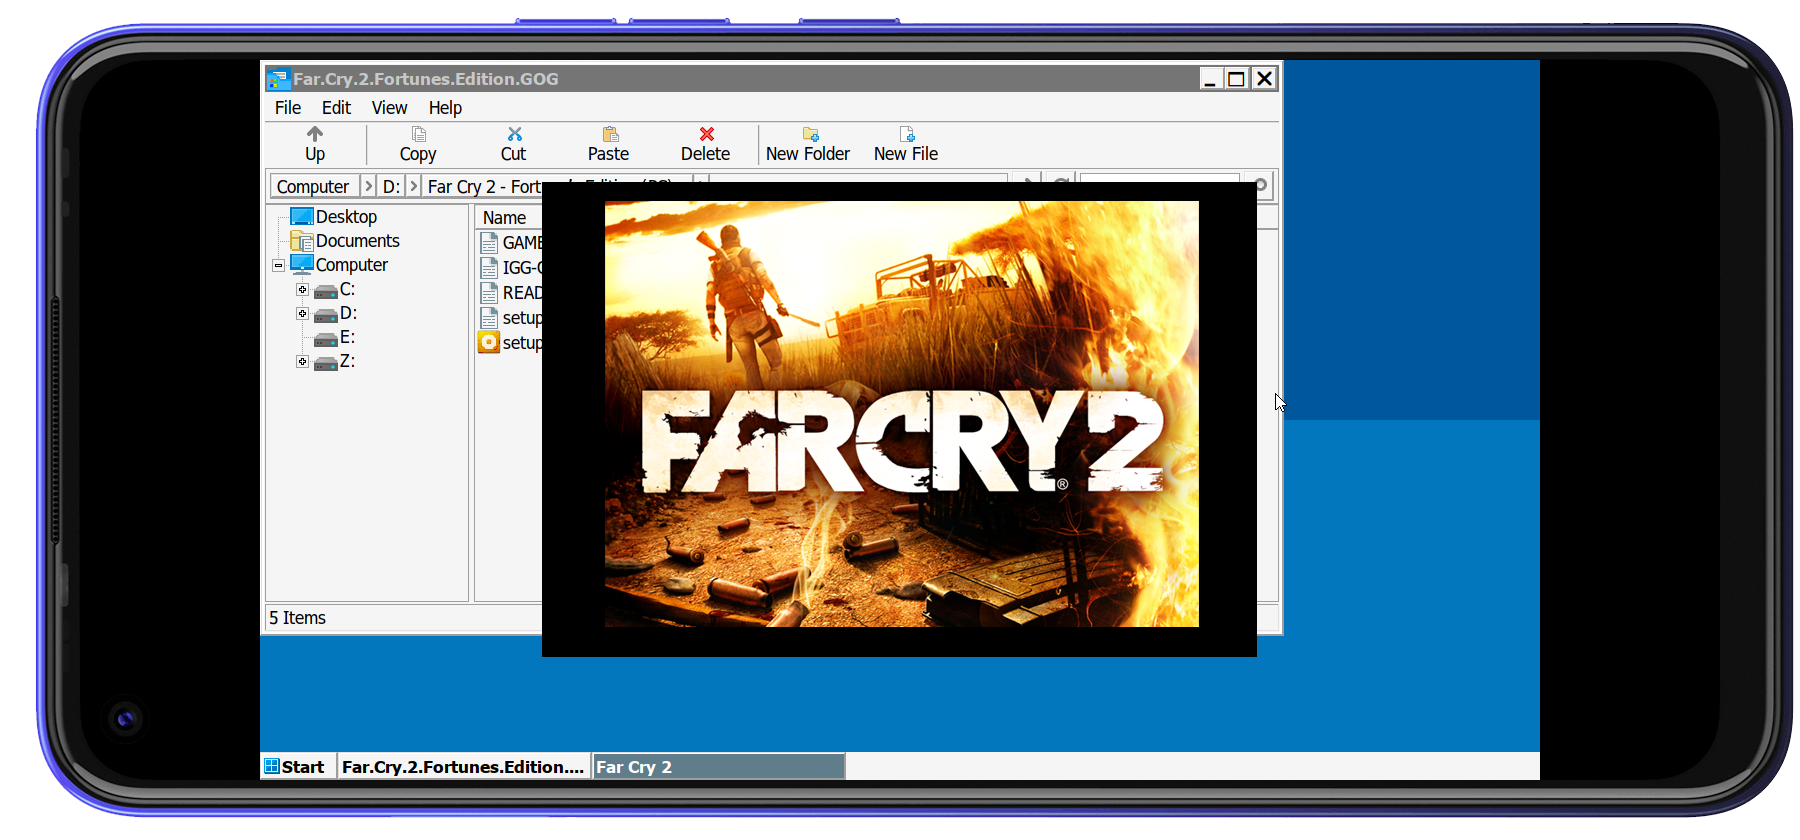The image size is (1800, 840).
Task: Select Desktop in the folder tree
Action: (x=346, y=217)
